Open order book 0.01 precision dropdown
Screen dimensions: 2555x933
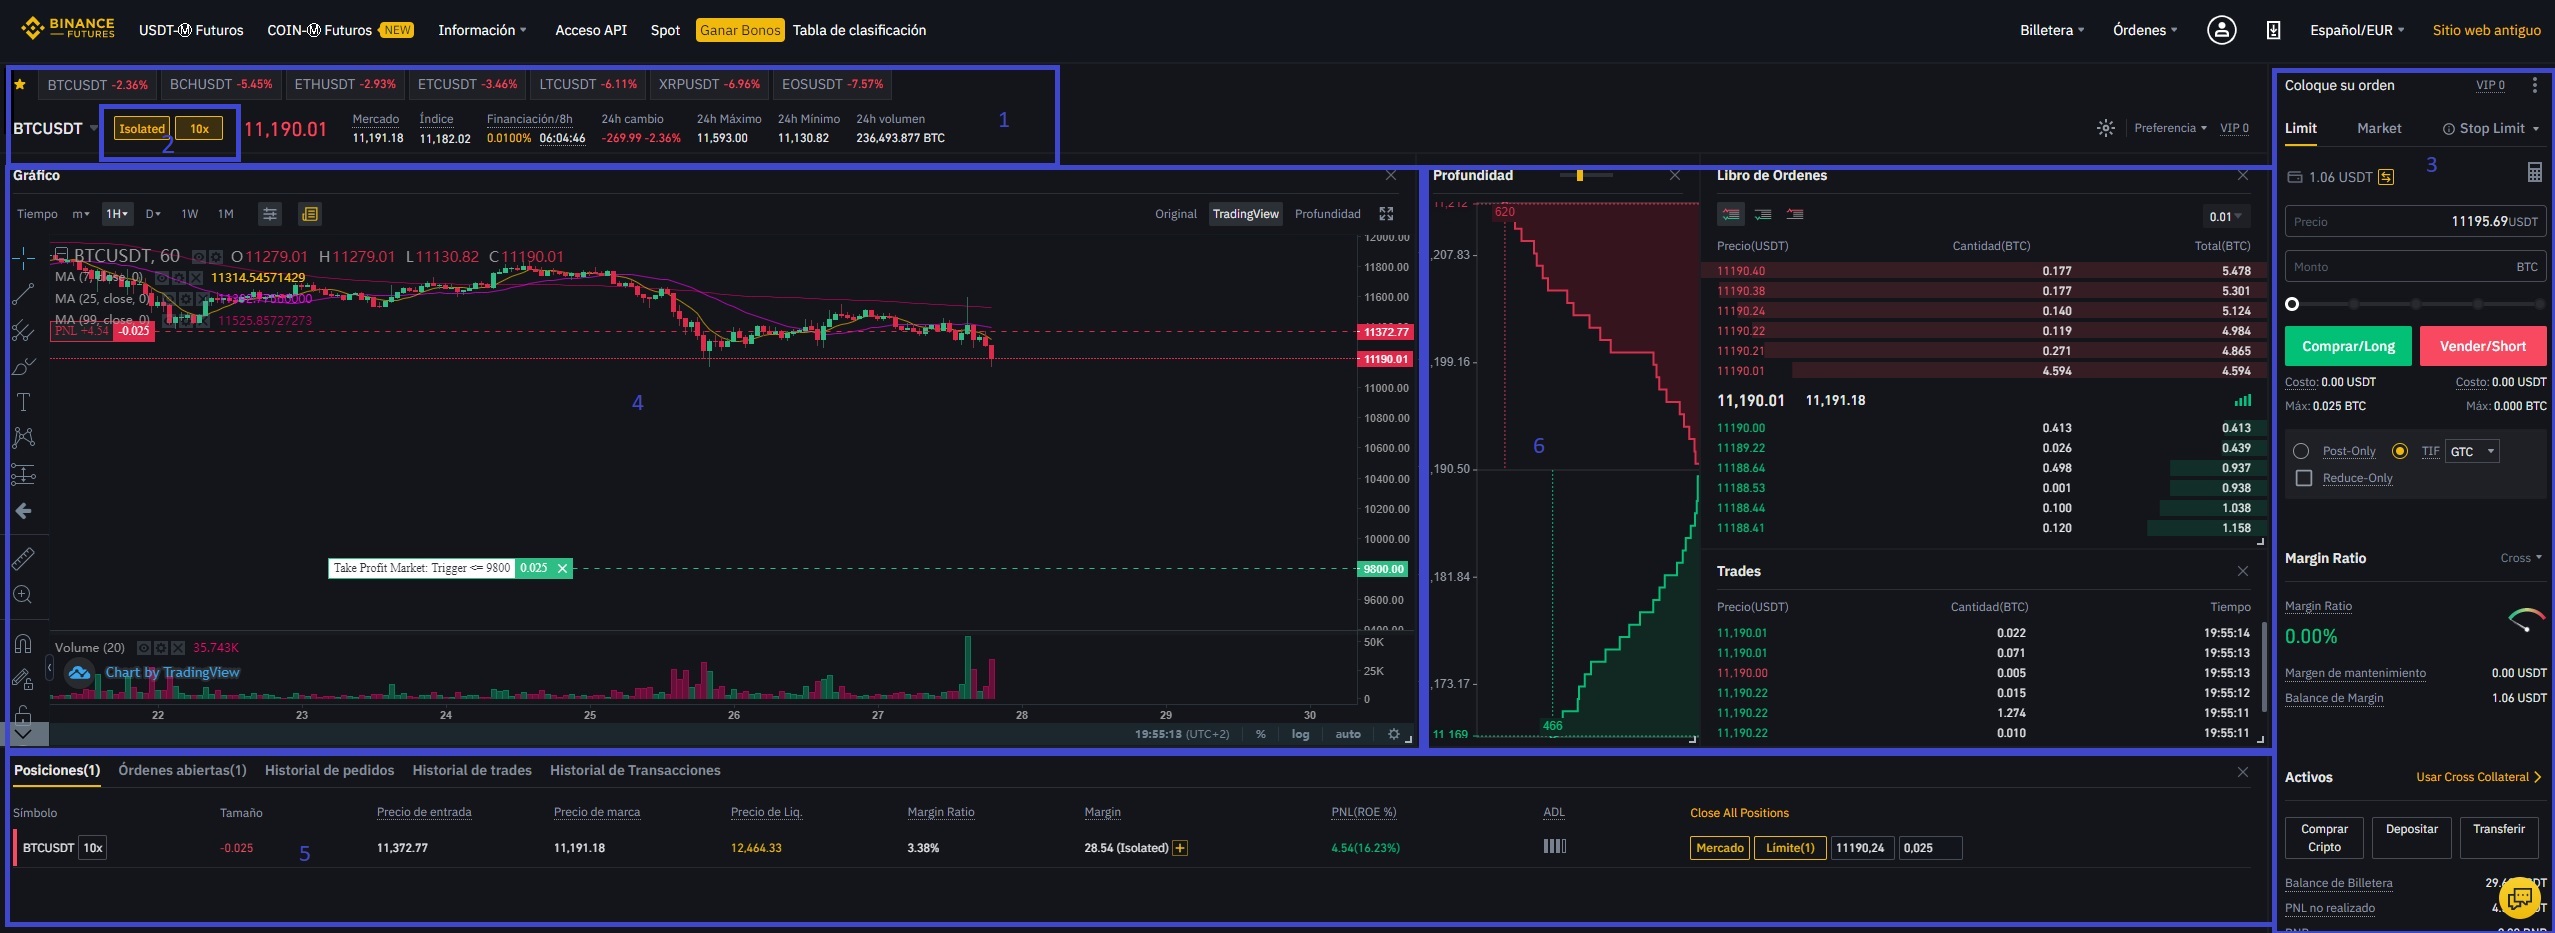(2225, 216)
